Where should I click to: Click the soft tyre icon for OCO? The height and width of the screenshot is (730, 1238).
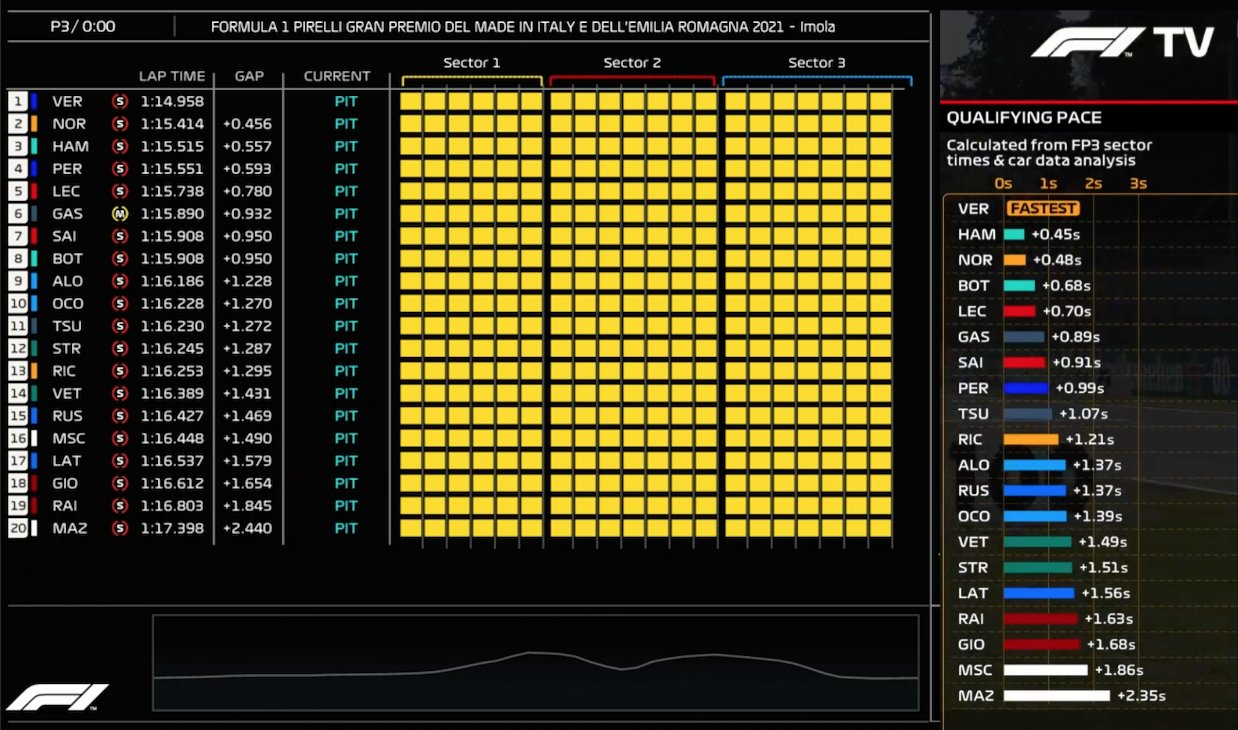[121, 304]
